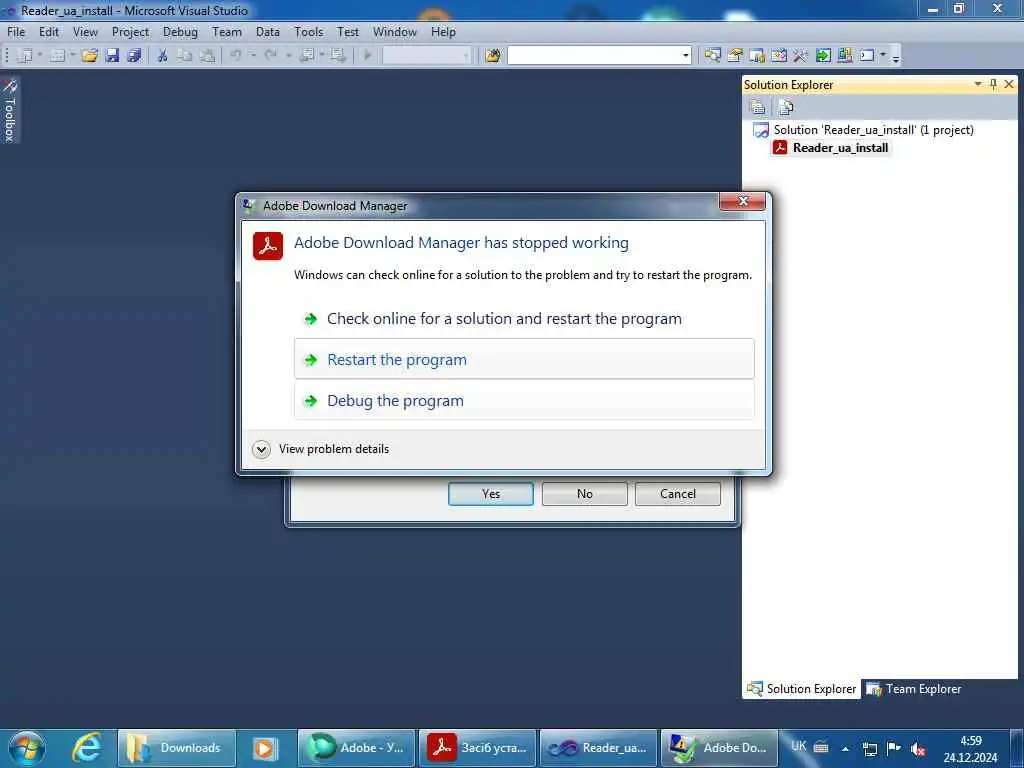1024x768 pixels.
Task: Open Solution Explorer from the toolbar icon
Action: 712,56
